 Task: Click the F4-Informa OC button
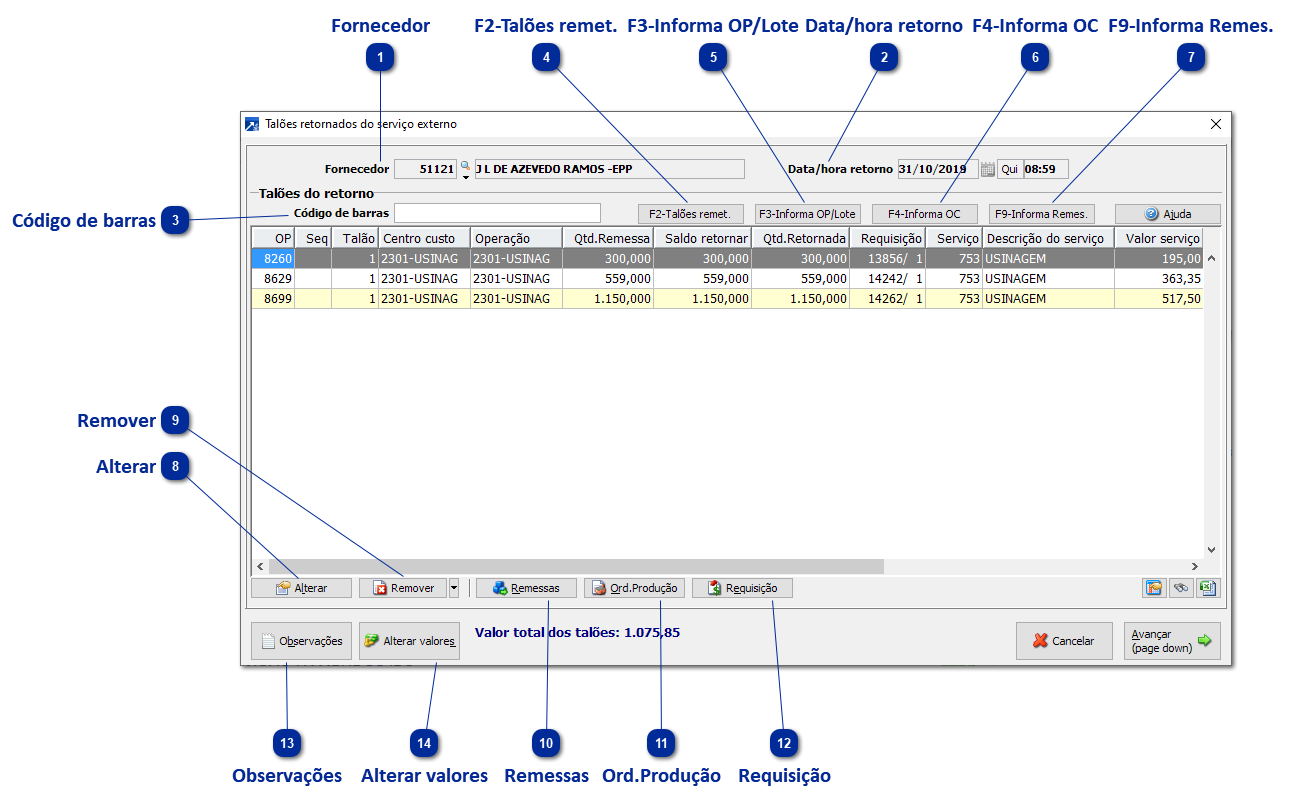[924, 214]
